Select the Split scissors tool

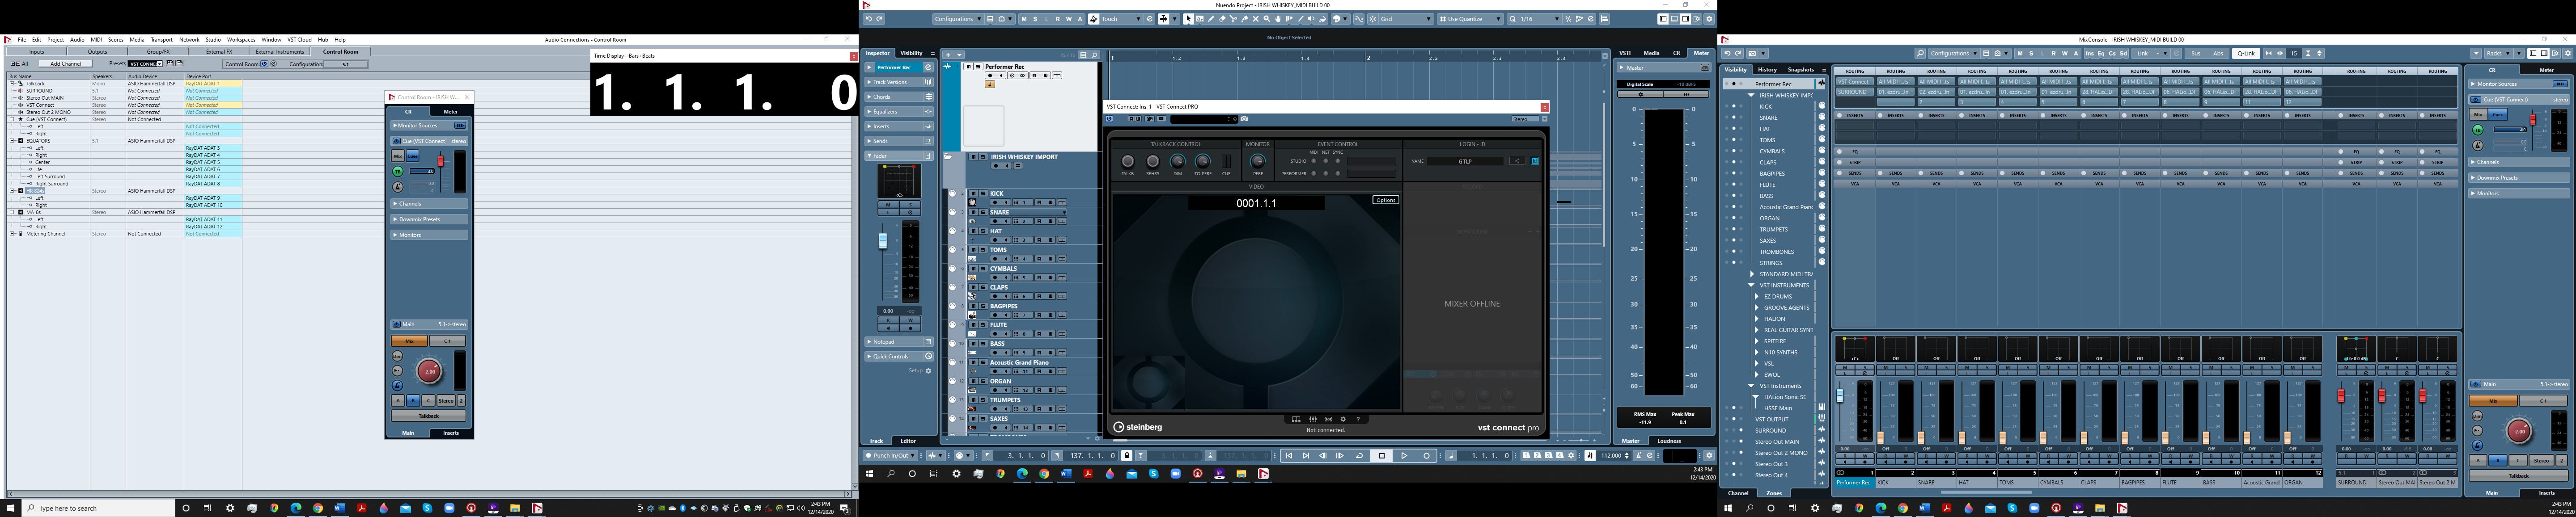[x=1234, y=19]
